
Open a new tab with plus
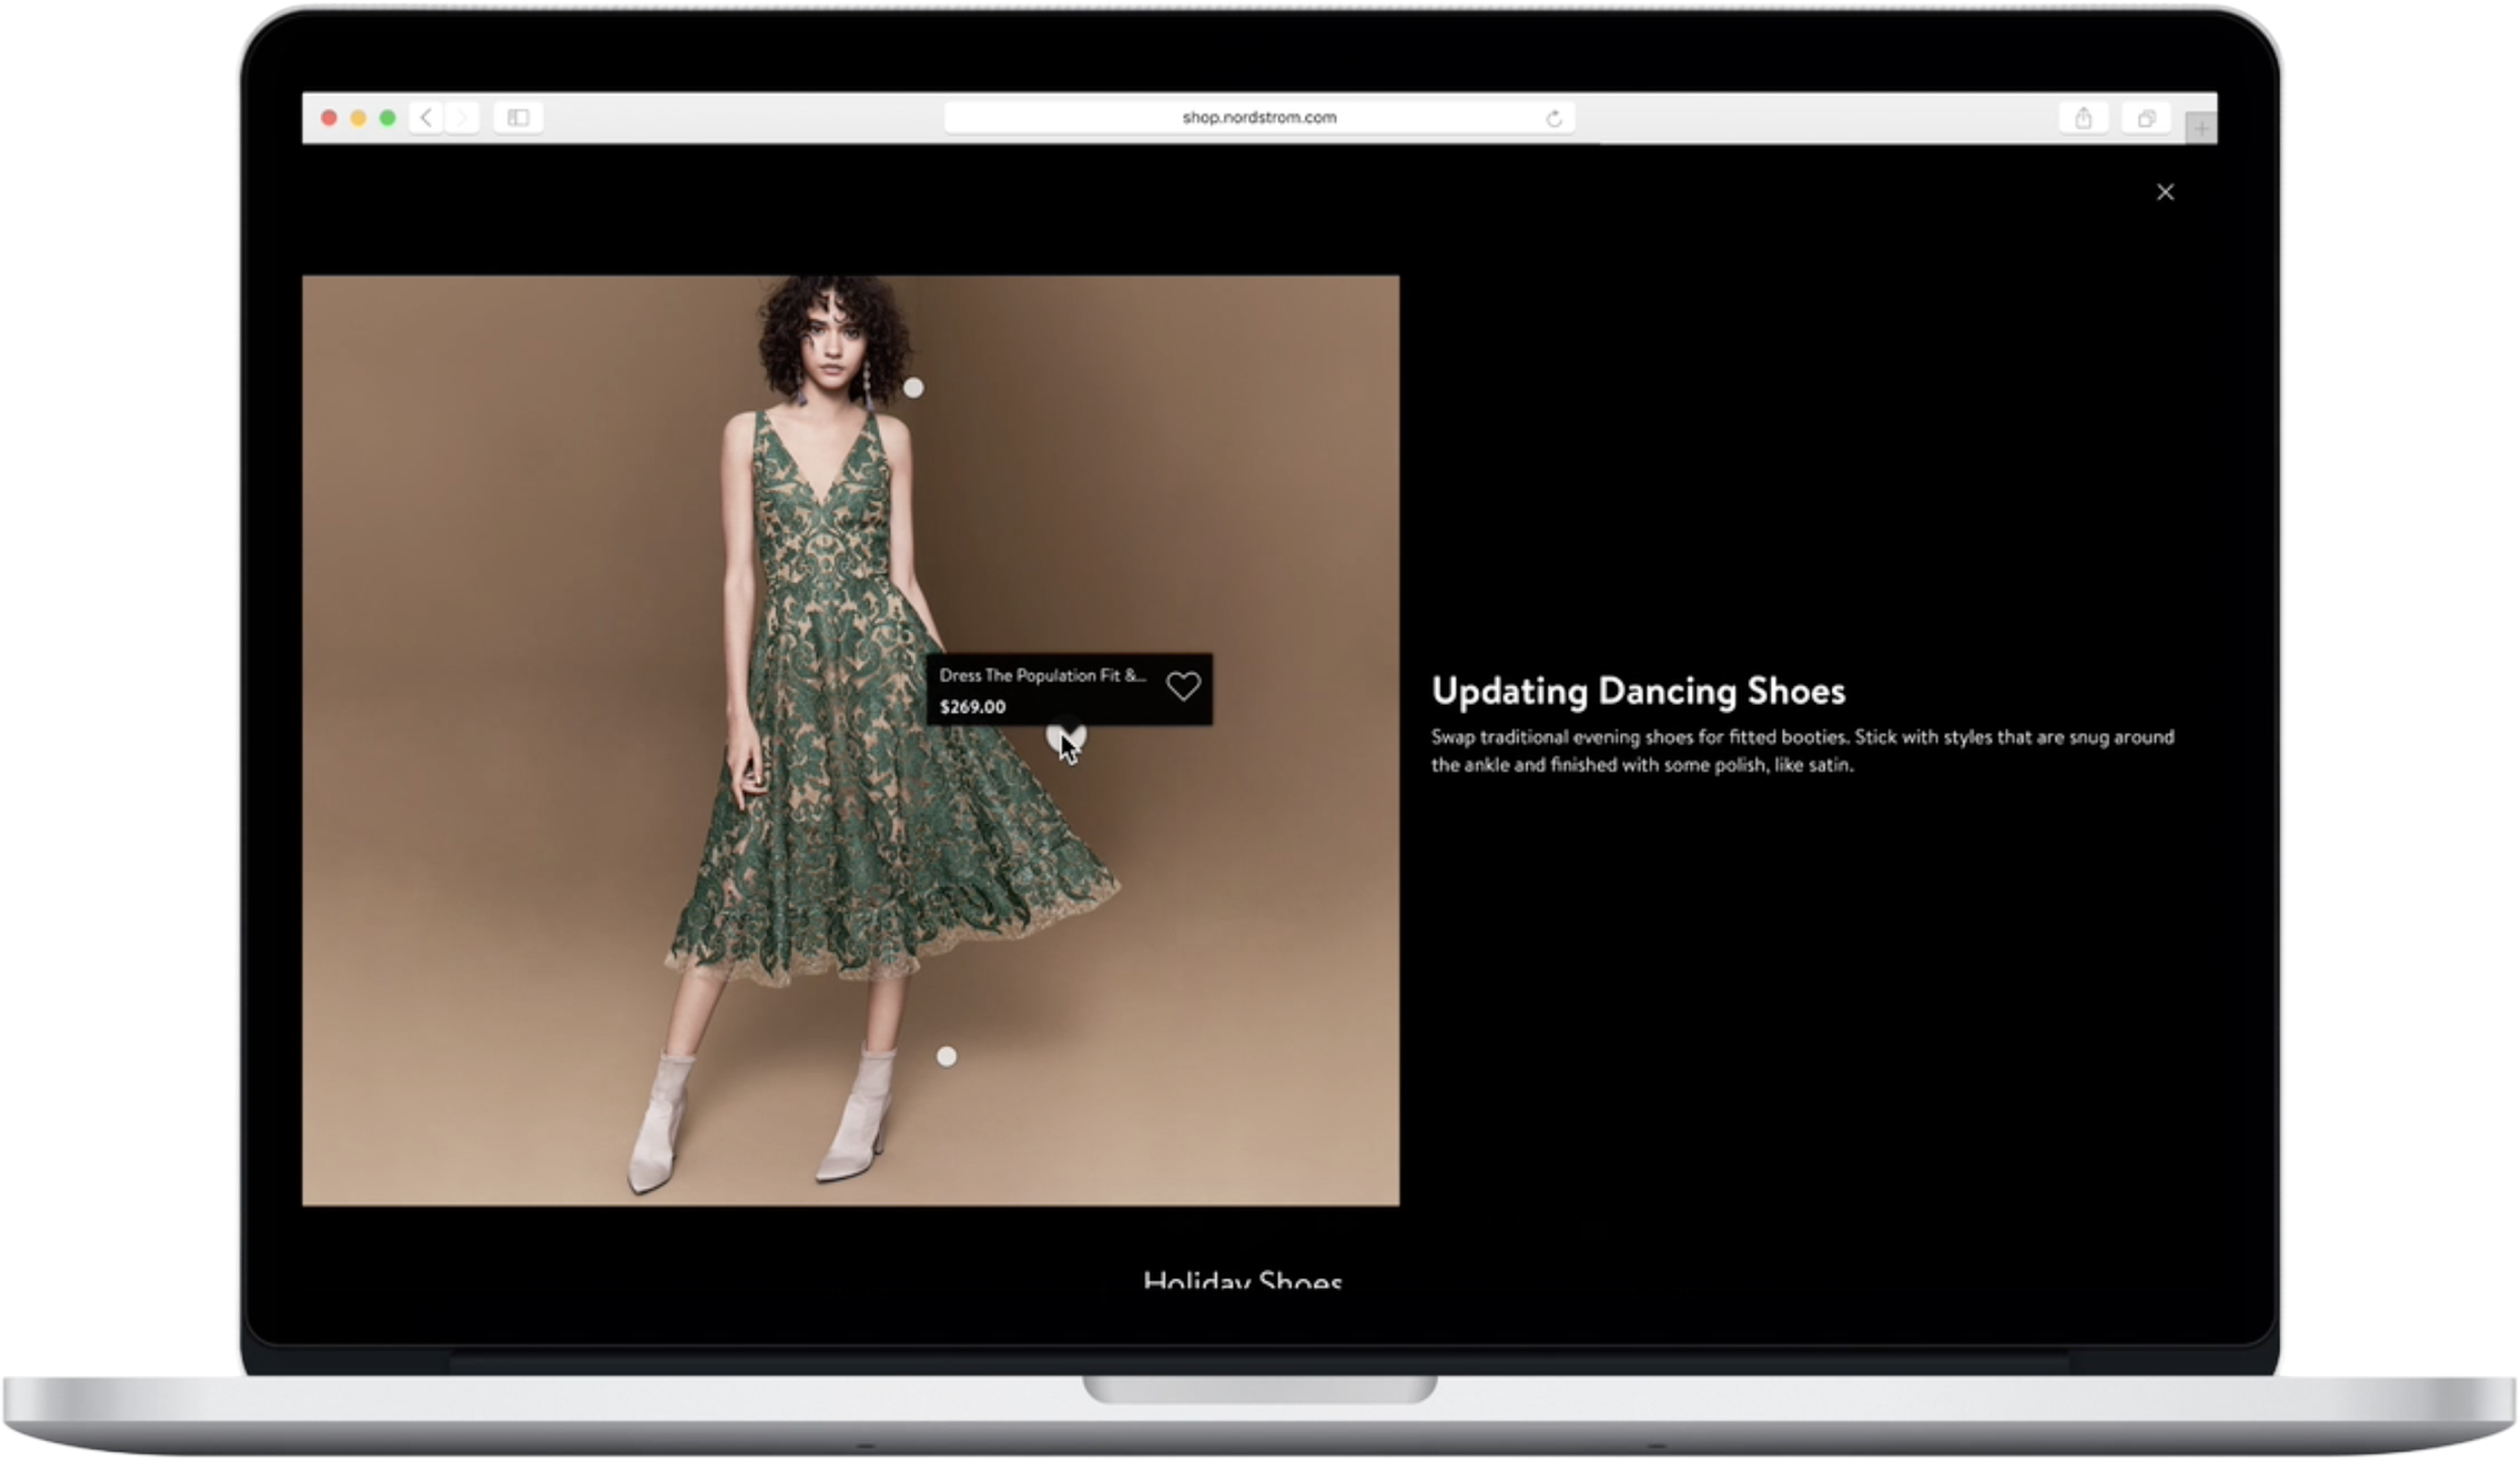tap(2201, 128)
